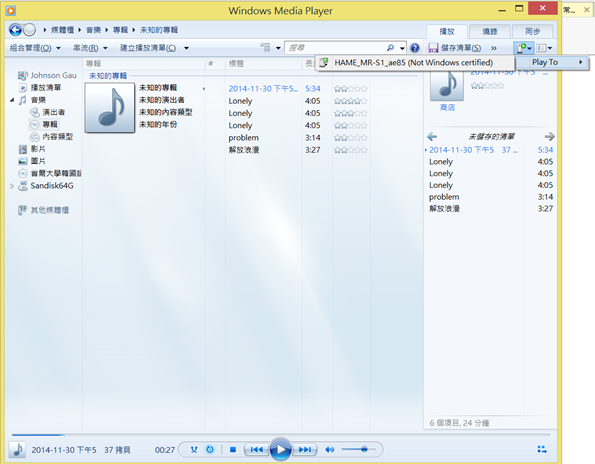Click 音樂 in the breadcrumb
Screen dimensions: 595x464
pyautogui.click(x=93, y=30)
